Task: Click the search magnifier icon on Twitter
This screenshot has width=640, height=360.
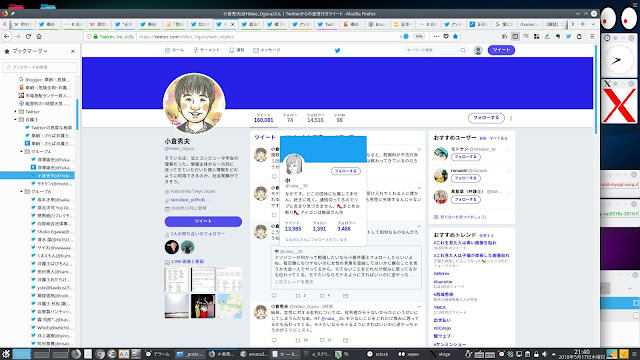Action: coord(463,50)
